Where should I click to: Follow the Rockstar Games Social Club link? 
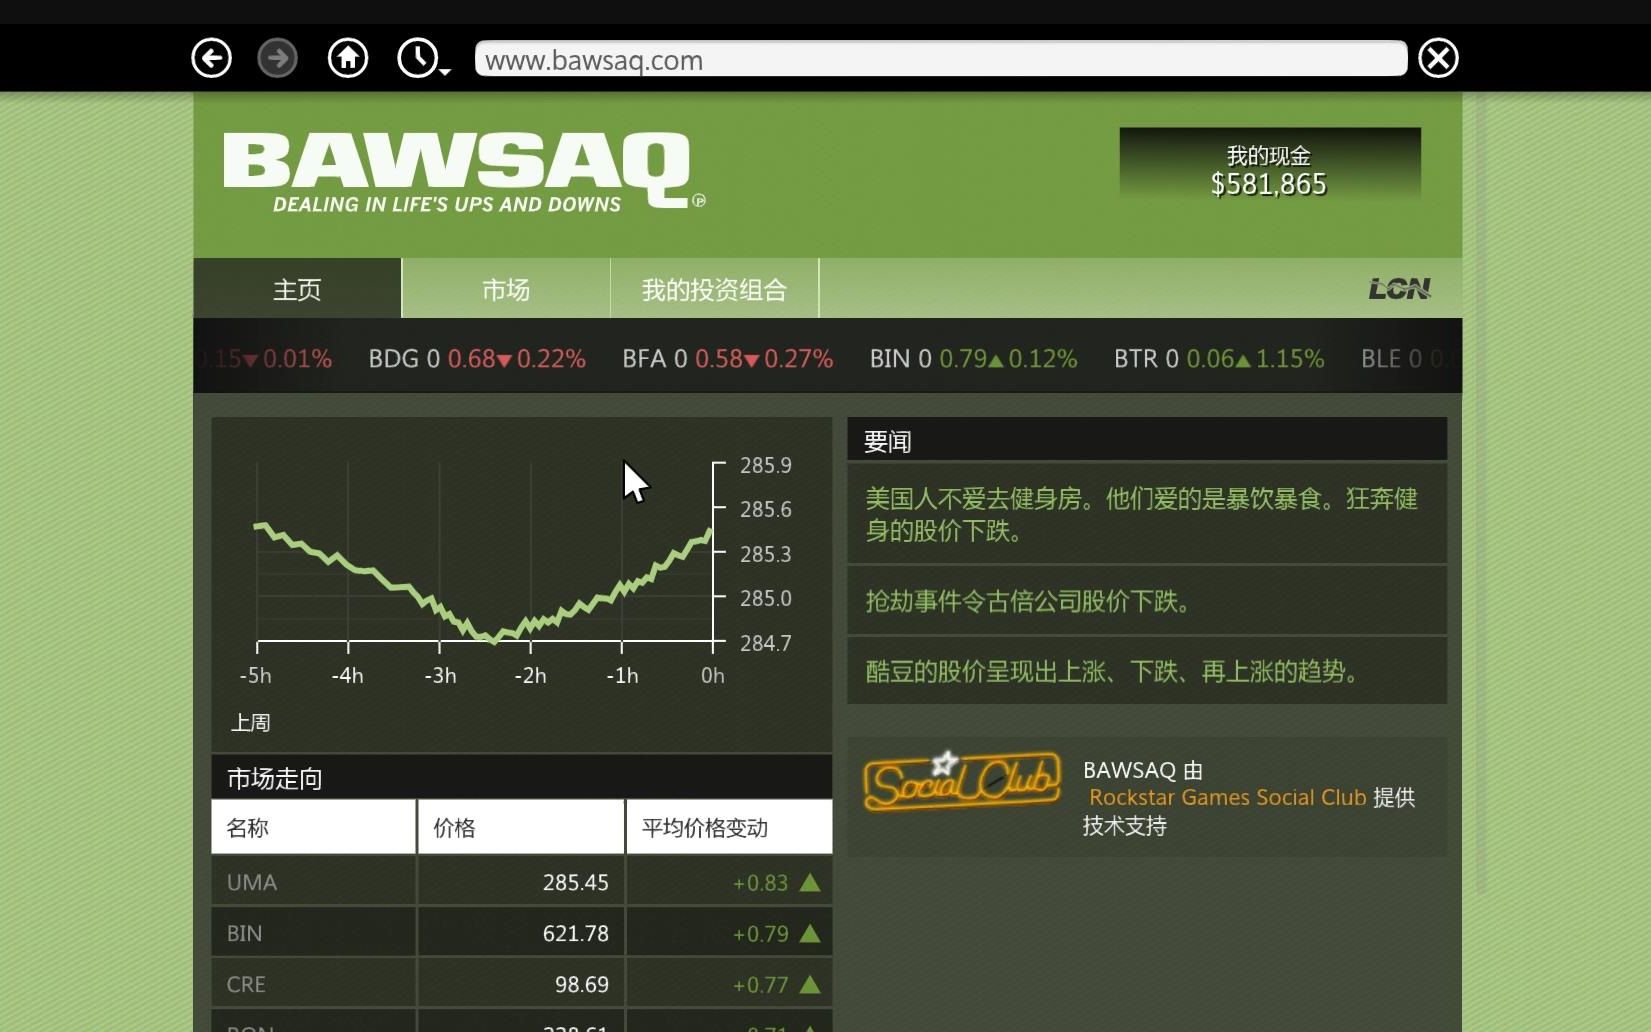click(1227, 797)
